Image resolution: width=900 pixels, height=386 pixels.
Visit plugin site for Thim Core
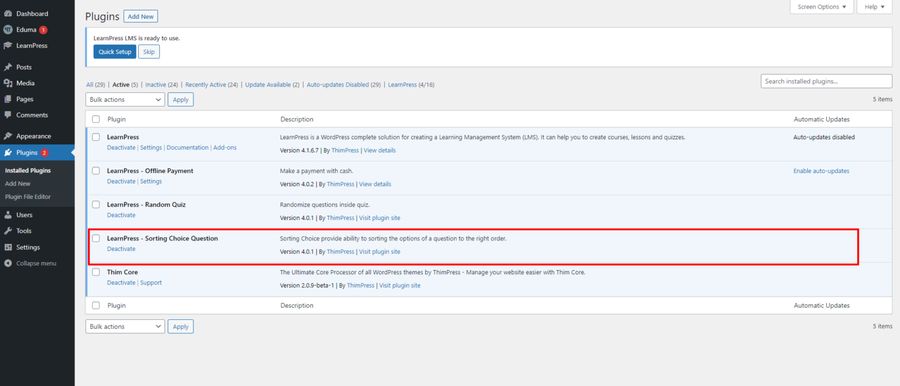tap(399, 285)
